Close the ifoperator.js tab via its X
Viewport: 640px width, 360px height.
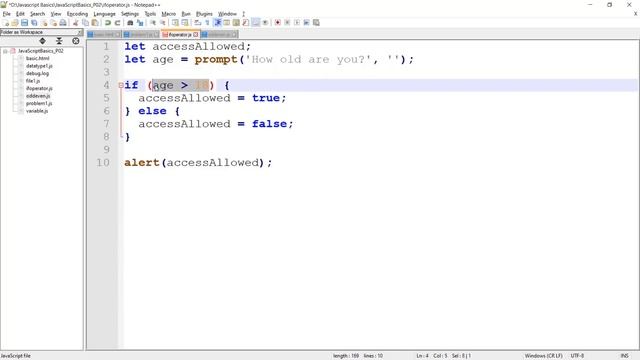[196, 35]
